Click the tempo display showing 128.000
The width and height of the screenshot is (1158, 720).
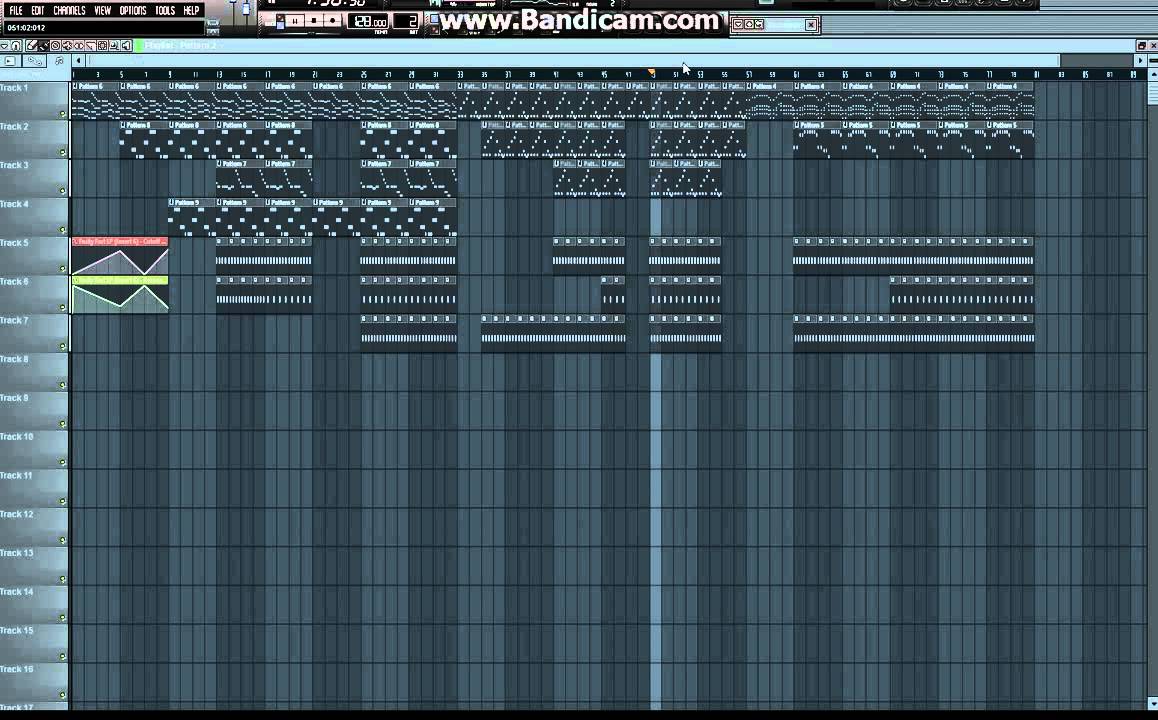[x=368, y=21]
